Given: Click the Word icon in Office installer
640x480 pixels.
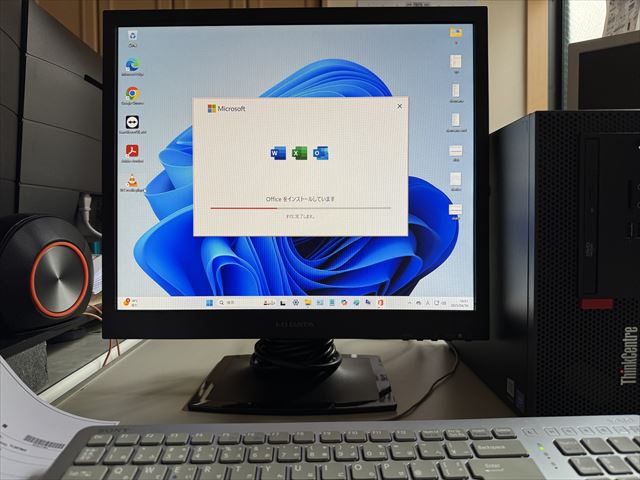Looking at the screenshot, I should pos(277,153).
